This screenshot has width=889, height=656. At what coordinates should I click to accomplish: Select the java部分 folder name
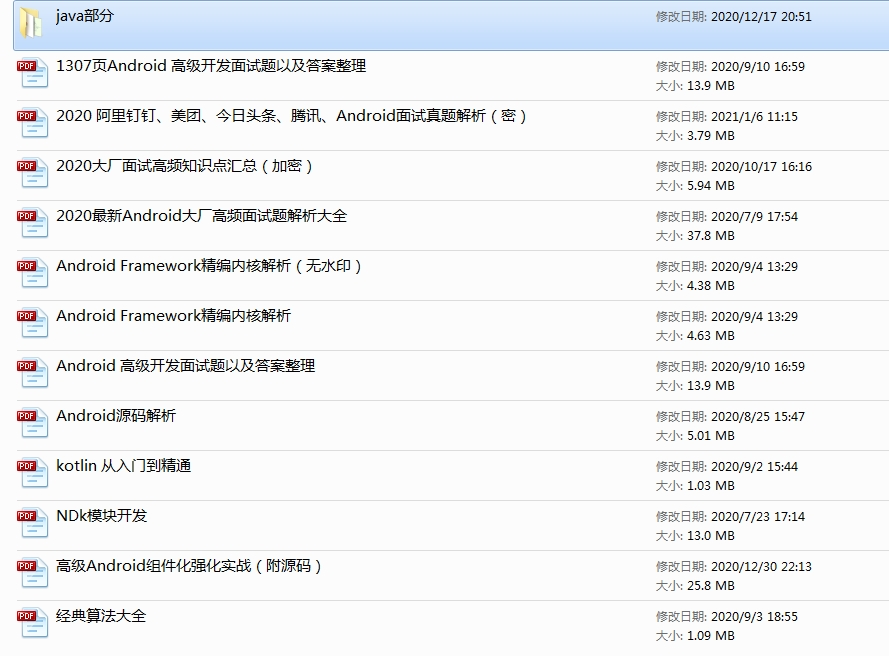tap(84, 16)
